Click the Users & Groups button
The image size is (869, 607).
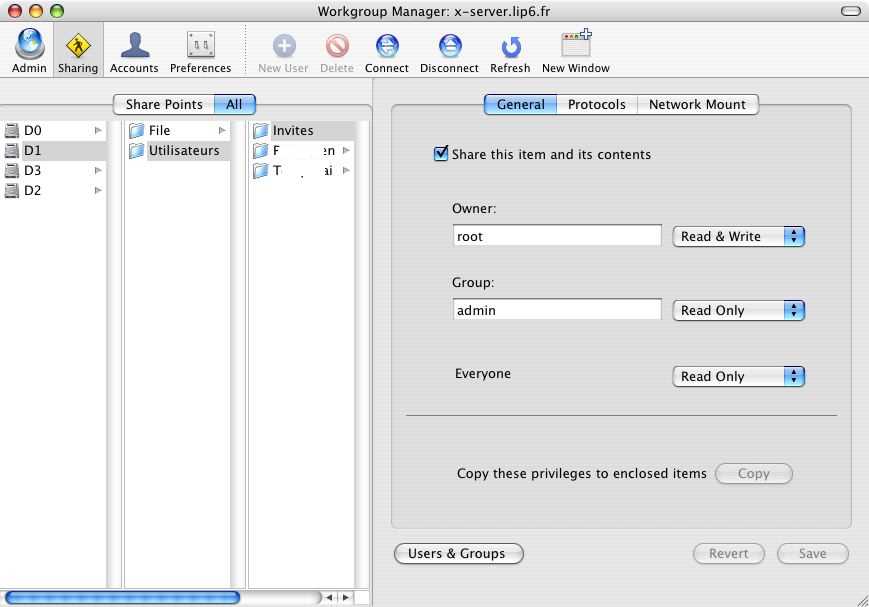[x=457, y=553]
